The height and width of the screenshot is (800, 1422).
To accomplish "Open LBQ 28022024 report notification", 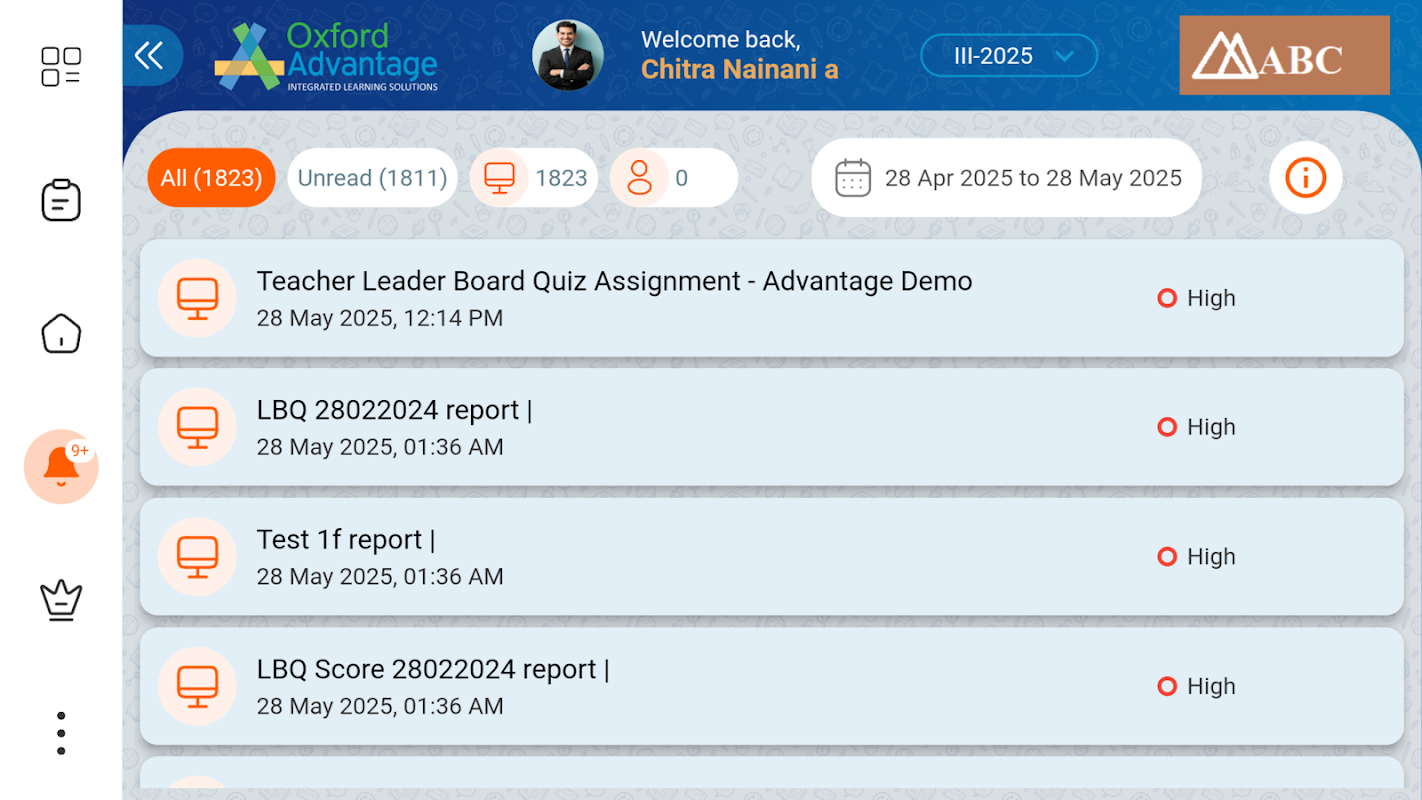I will [772, 427].
